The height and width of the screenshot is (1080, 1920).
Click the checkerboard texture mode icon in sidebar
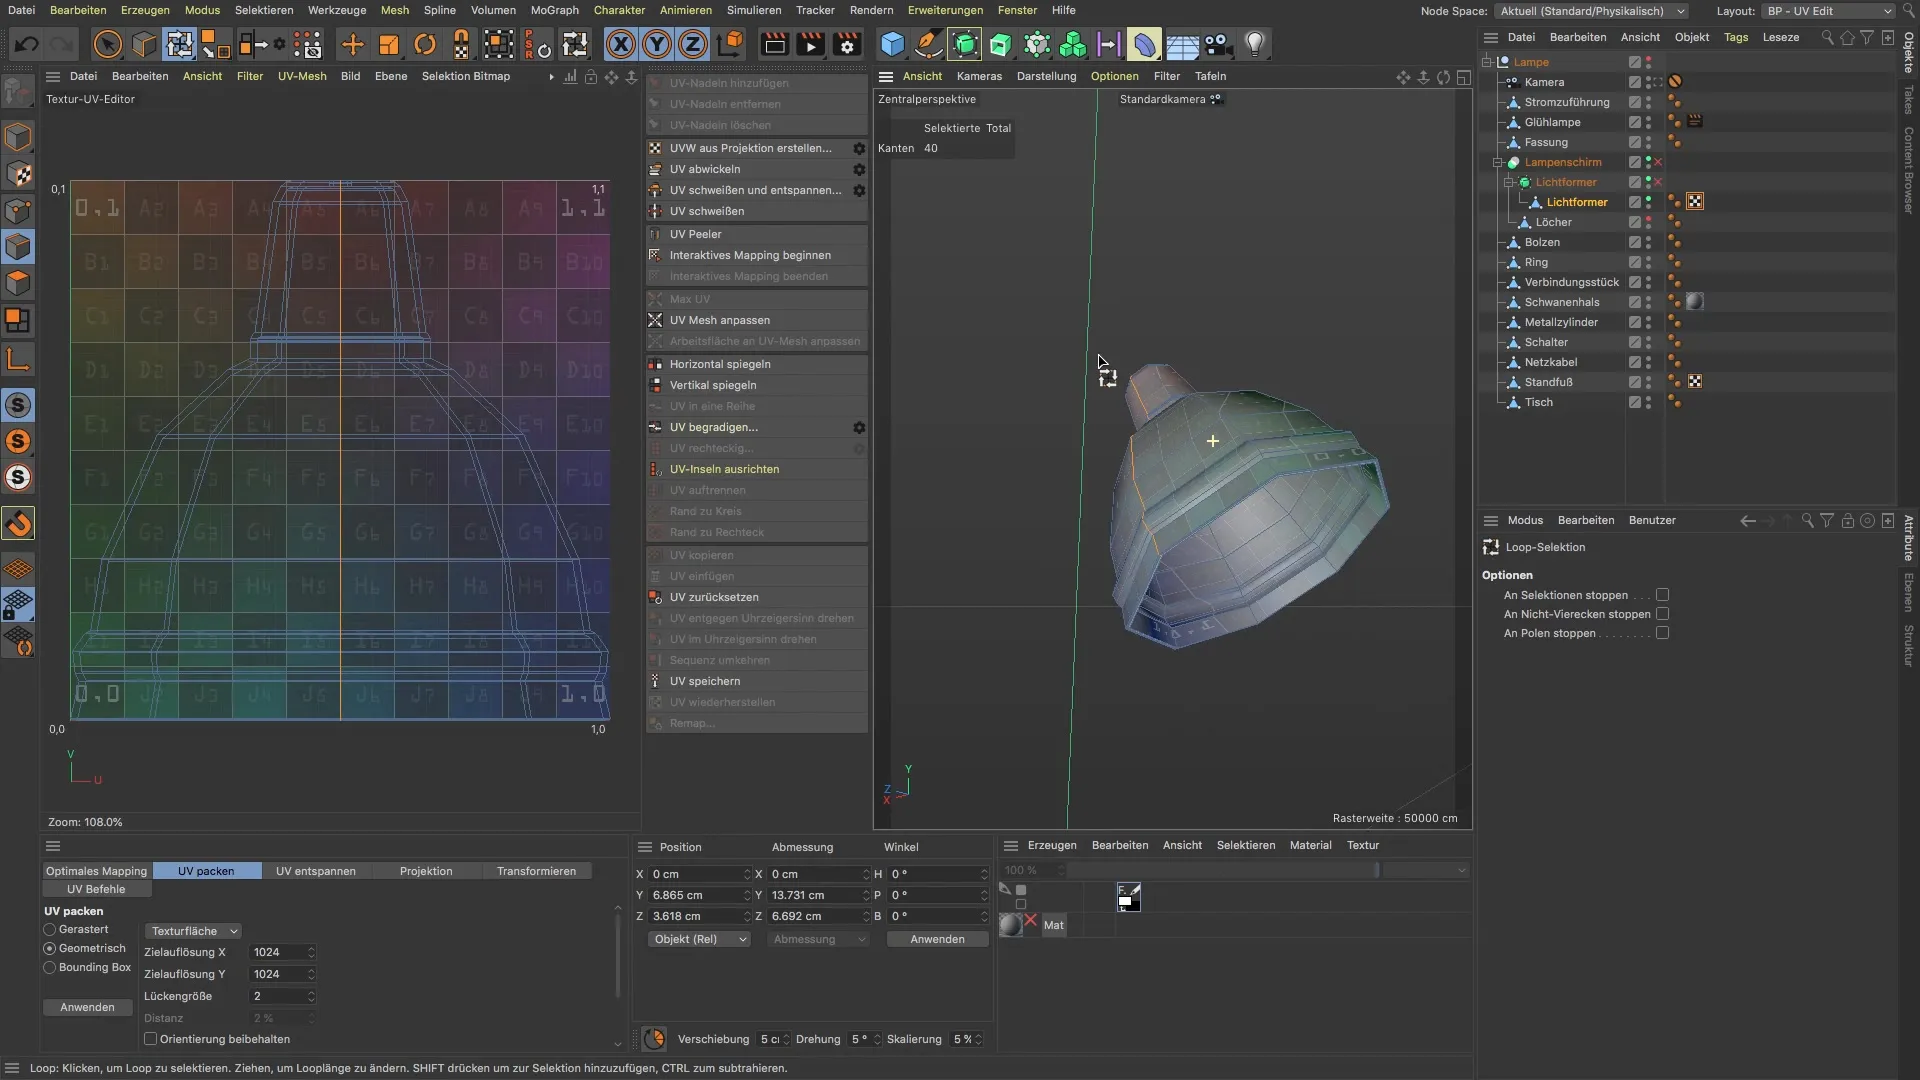pyautogui.click(x=18, y=173)
